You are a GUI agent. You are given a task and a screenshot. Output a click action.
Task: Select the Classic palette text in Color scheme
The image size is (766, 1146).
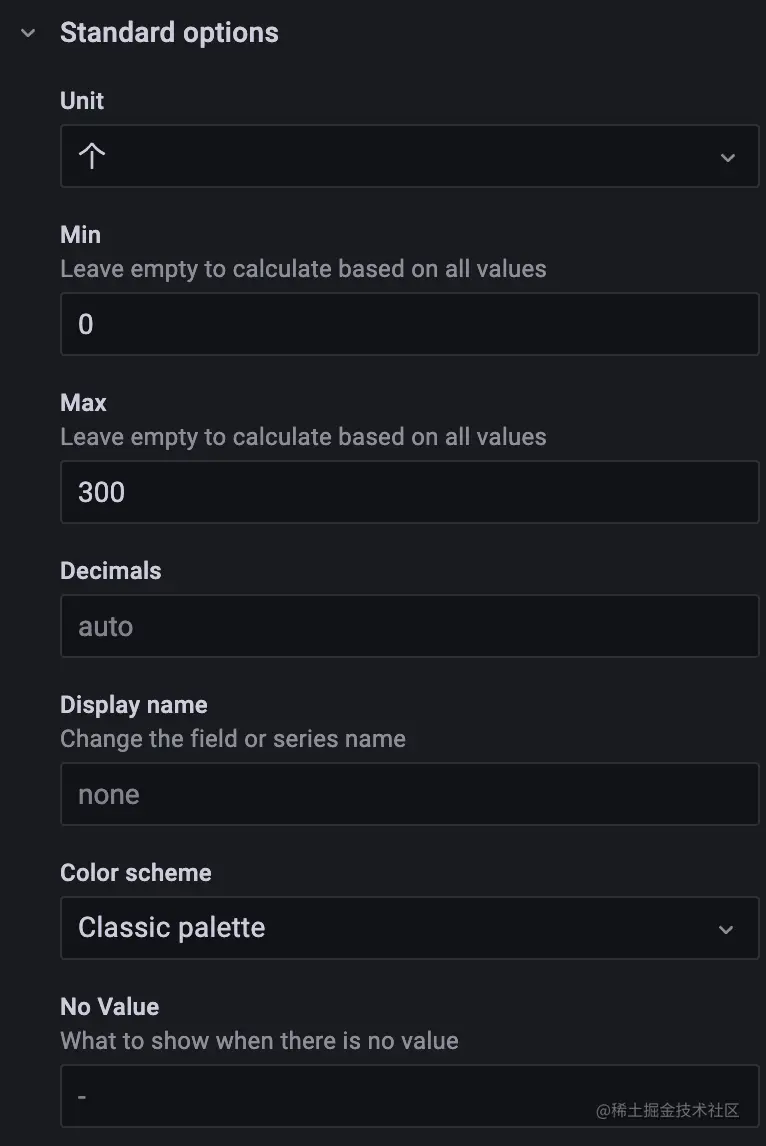point(172,928)
